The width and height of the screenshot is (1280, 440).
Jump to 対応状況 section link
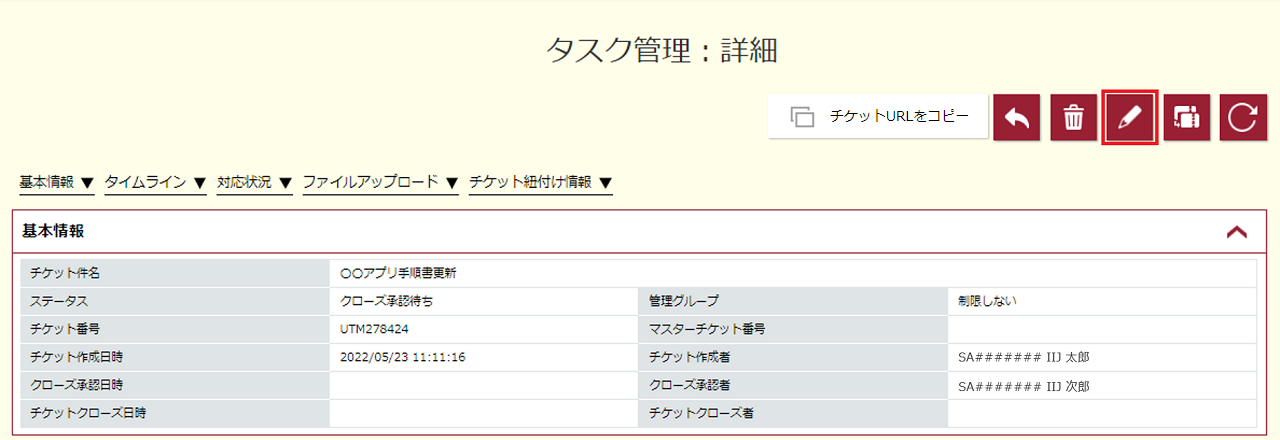click(x=254, y=183)
